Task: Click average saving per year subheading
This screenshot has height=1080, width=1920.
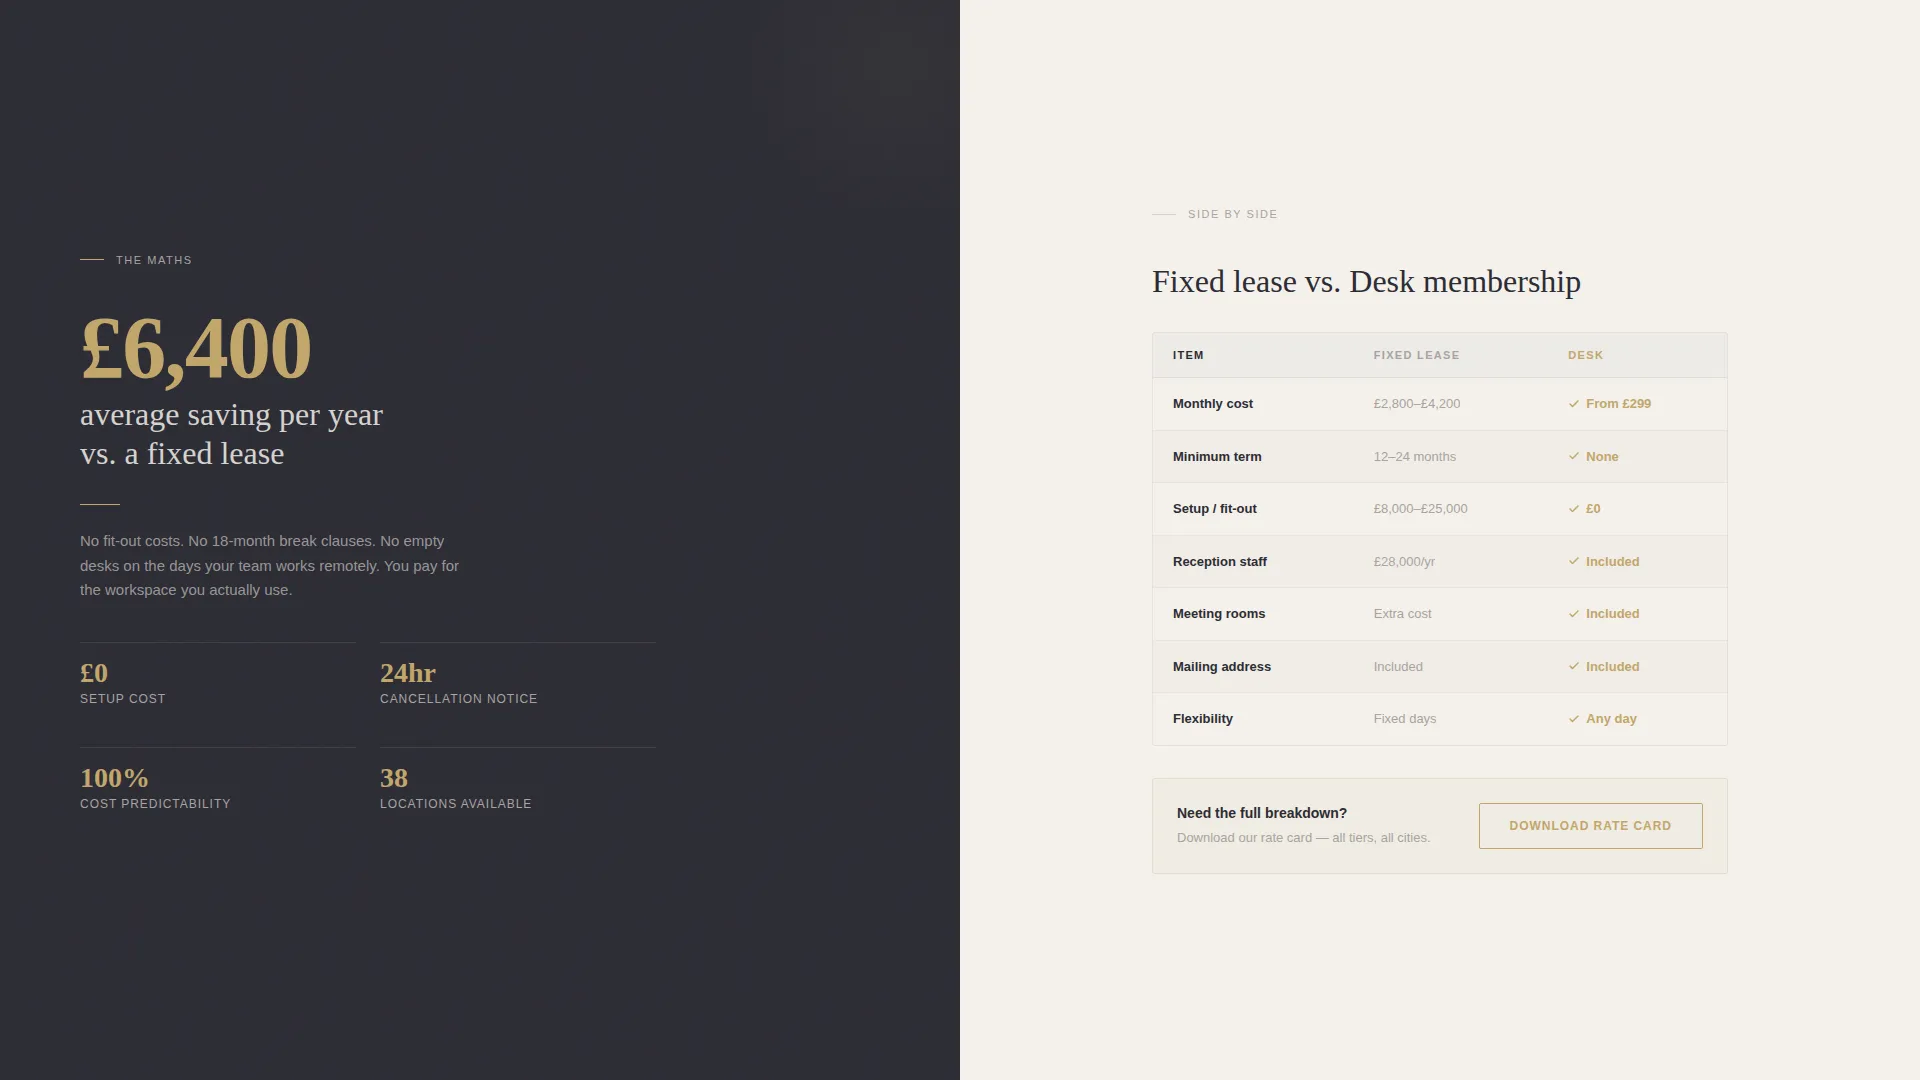Action: click(231, 434)
